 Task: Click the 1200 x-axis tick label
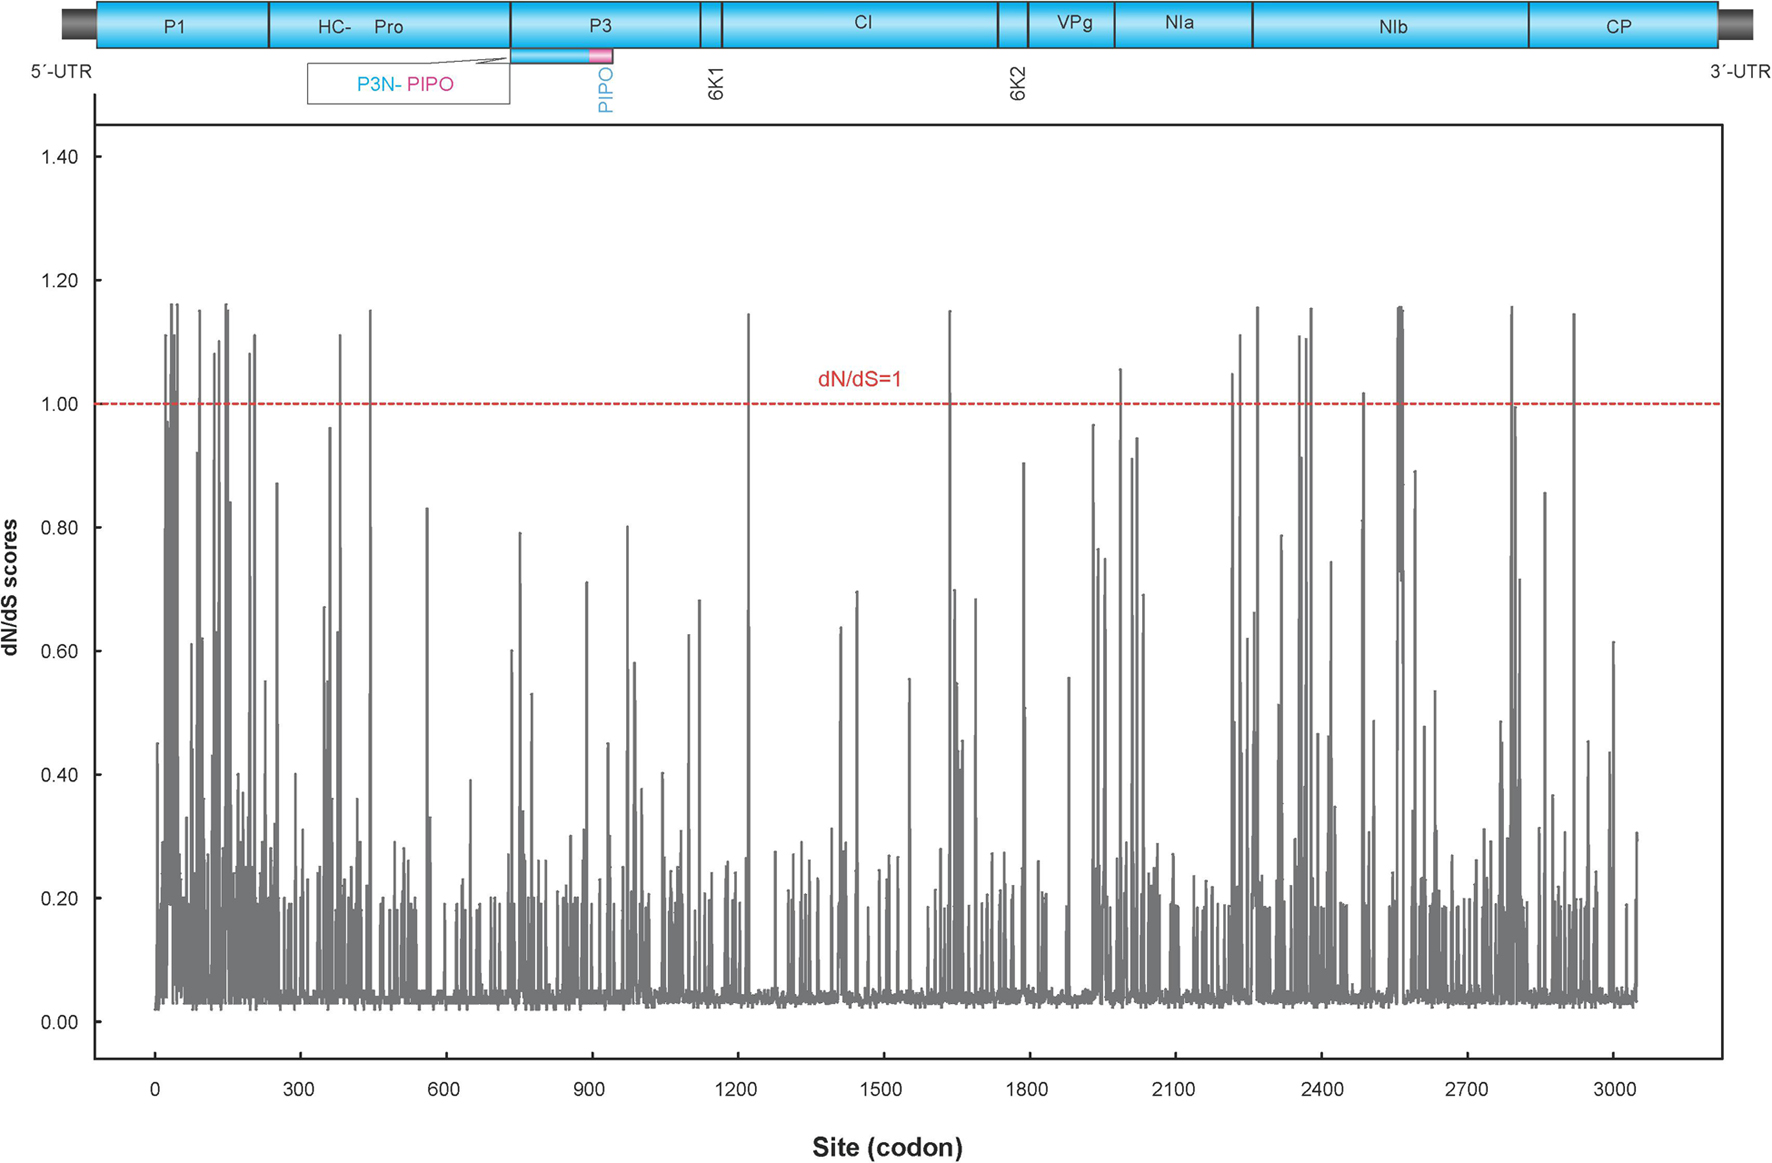click(736, 1090)
